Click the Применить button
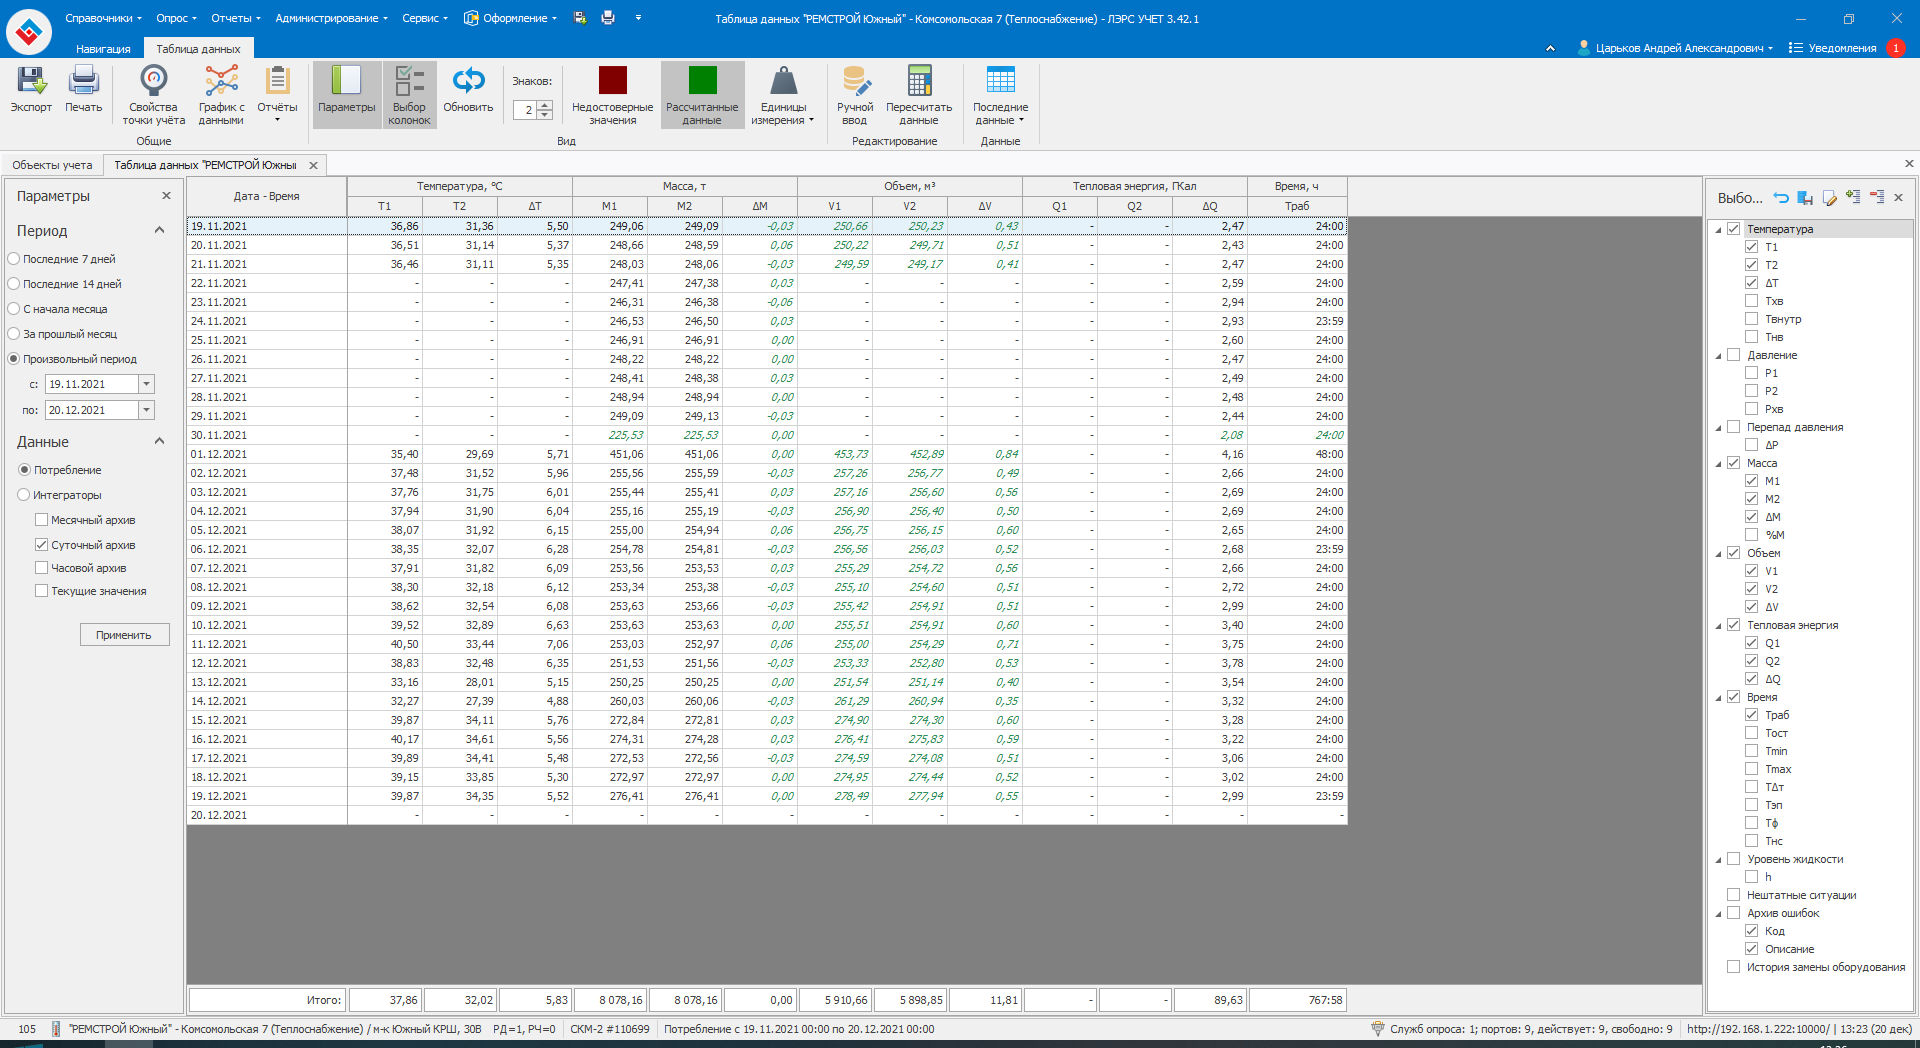Image resolution: width=1920 pixels, height=1048 pixels. pyautogui.click(x=124, y=635)
